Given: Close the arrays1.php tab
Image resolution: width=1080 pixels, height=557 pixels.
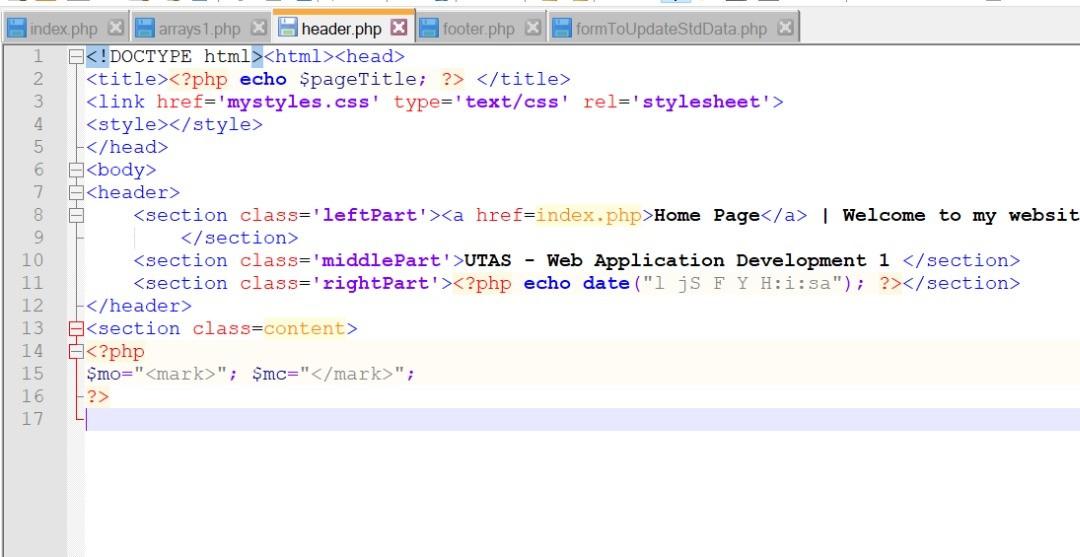Looking at the screenshot, I should point(258,28).
